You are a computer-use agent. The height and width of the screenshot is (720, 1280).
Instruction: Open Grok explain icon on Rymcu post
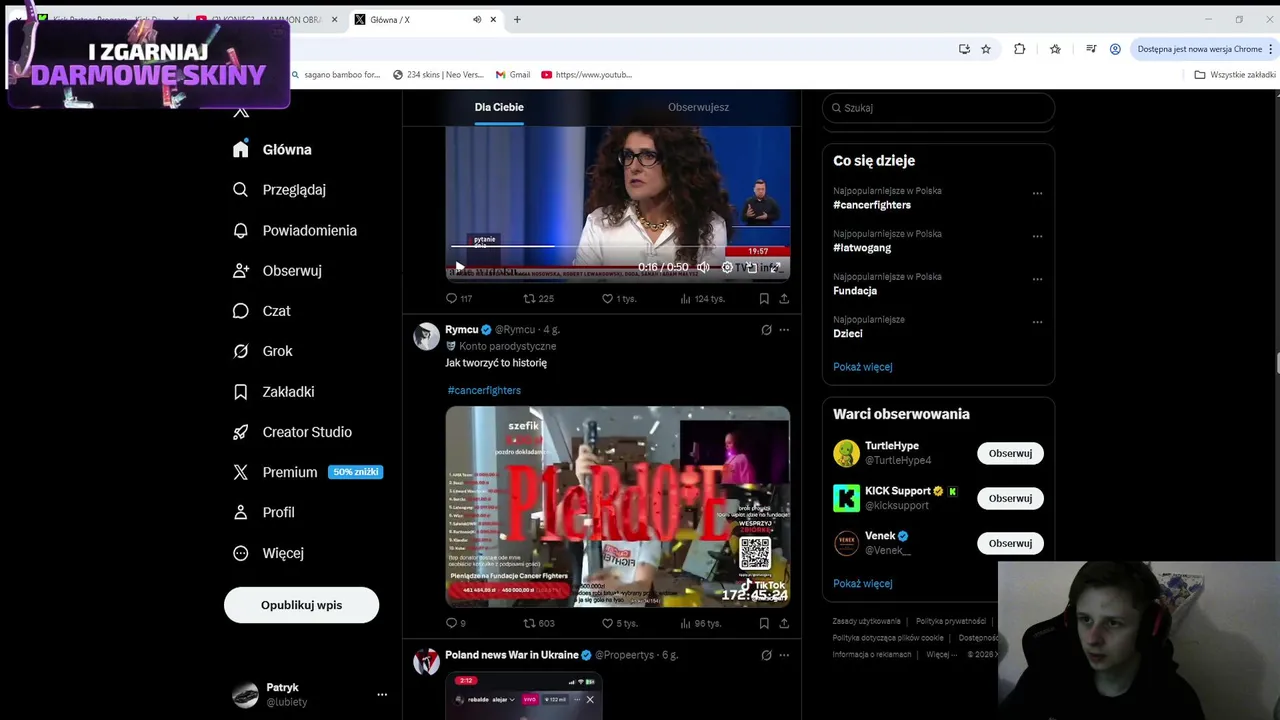click(x=766, y=330)
